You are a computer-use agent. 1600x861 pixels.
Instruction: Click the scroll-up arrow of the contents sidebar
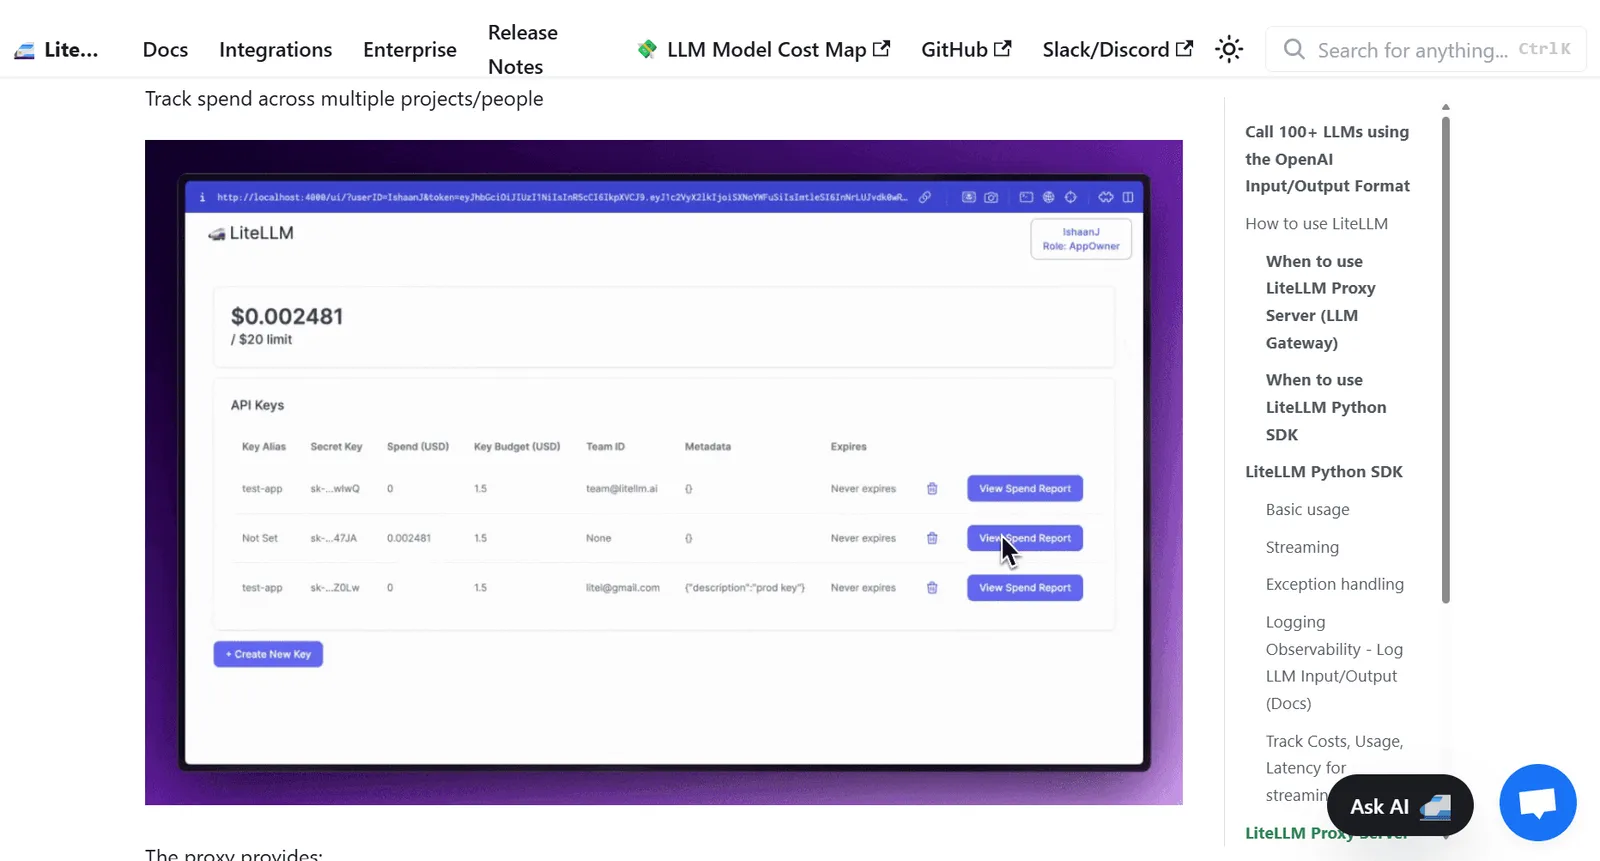[1446, 107]
